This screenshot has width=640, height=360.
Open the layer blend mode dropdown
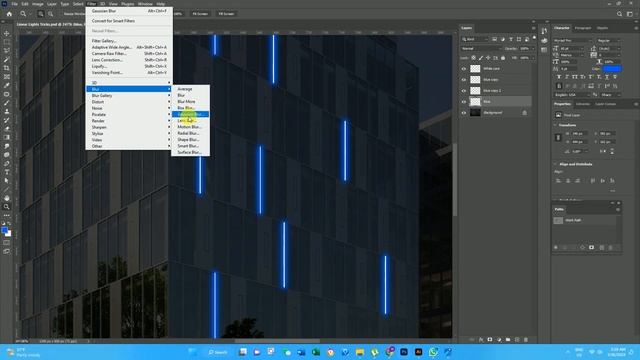(481, 49)
